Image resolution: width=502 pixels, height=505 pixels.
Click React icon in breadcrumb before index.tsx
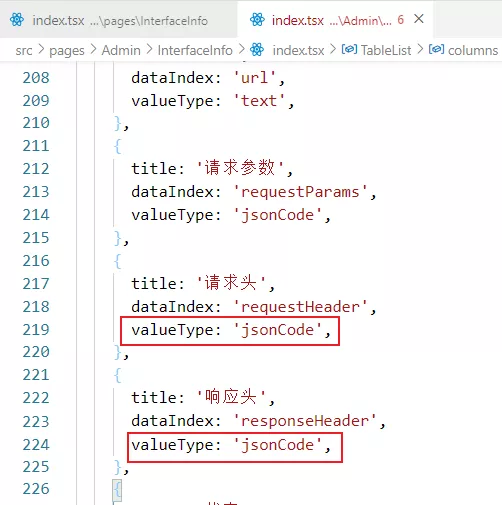pyautogui.click(x=257, y=50)
